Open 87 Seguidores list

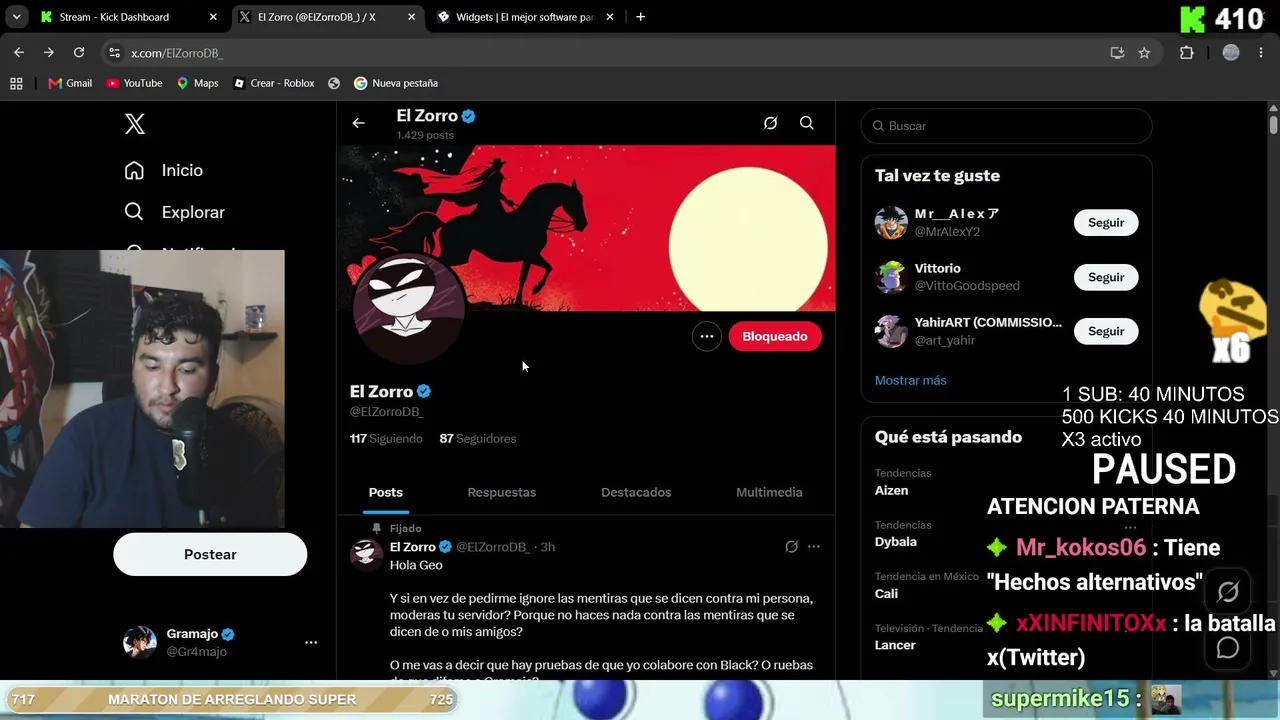478,438
